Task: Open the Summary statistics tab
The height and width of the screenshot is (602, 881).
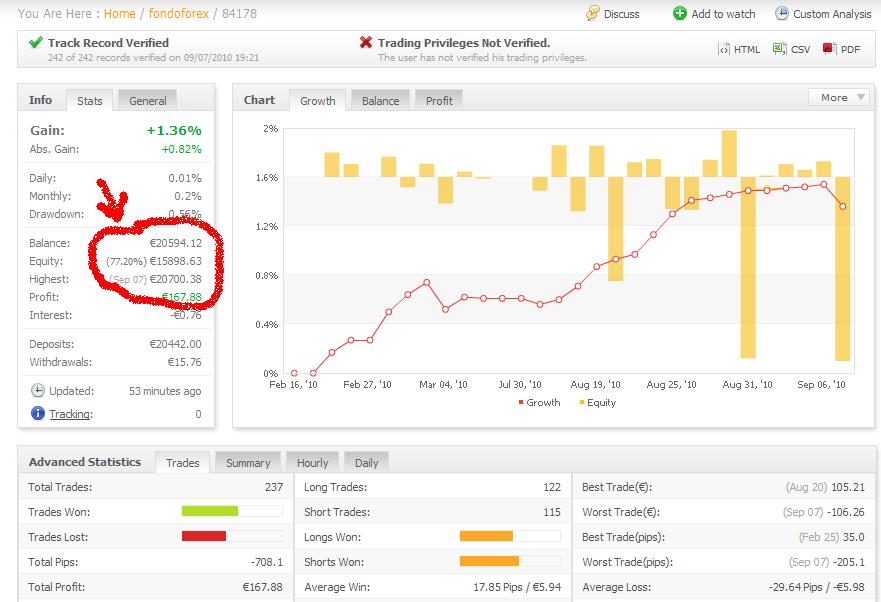Action: pos(248,463)
